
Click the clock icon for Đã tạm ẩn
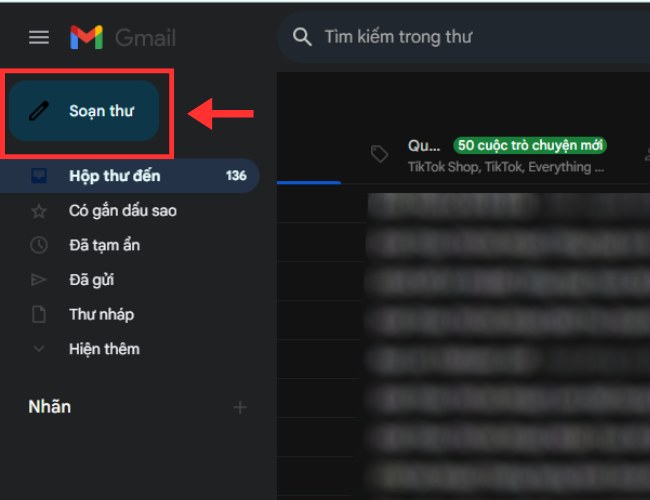(x=39, y=245)
